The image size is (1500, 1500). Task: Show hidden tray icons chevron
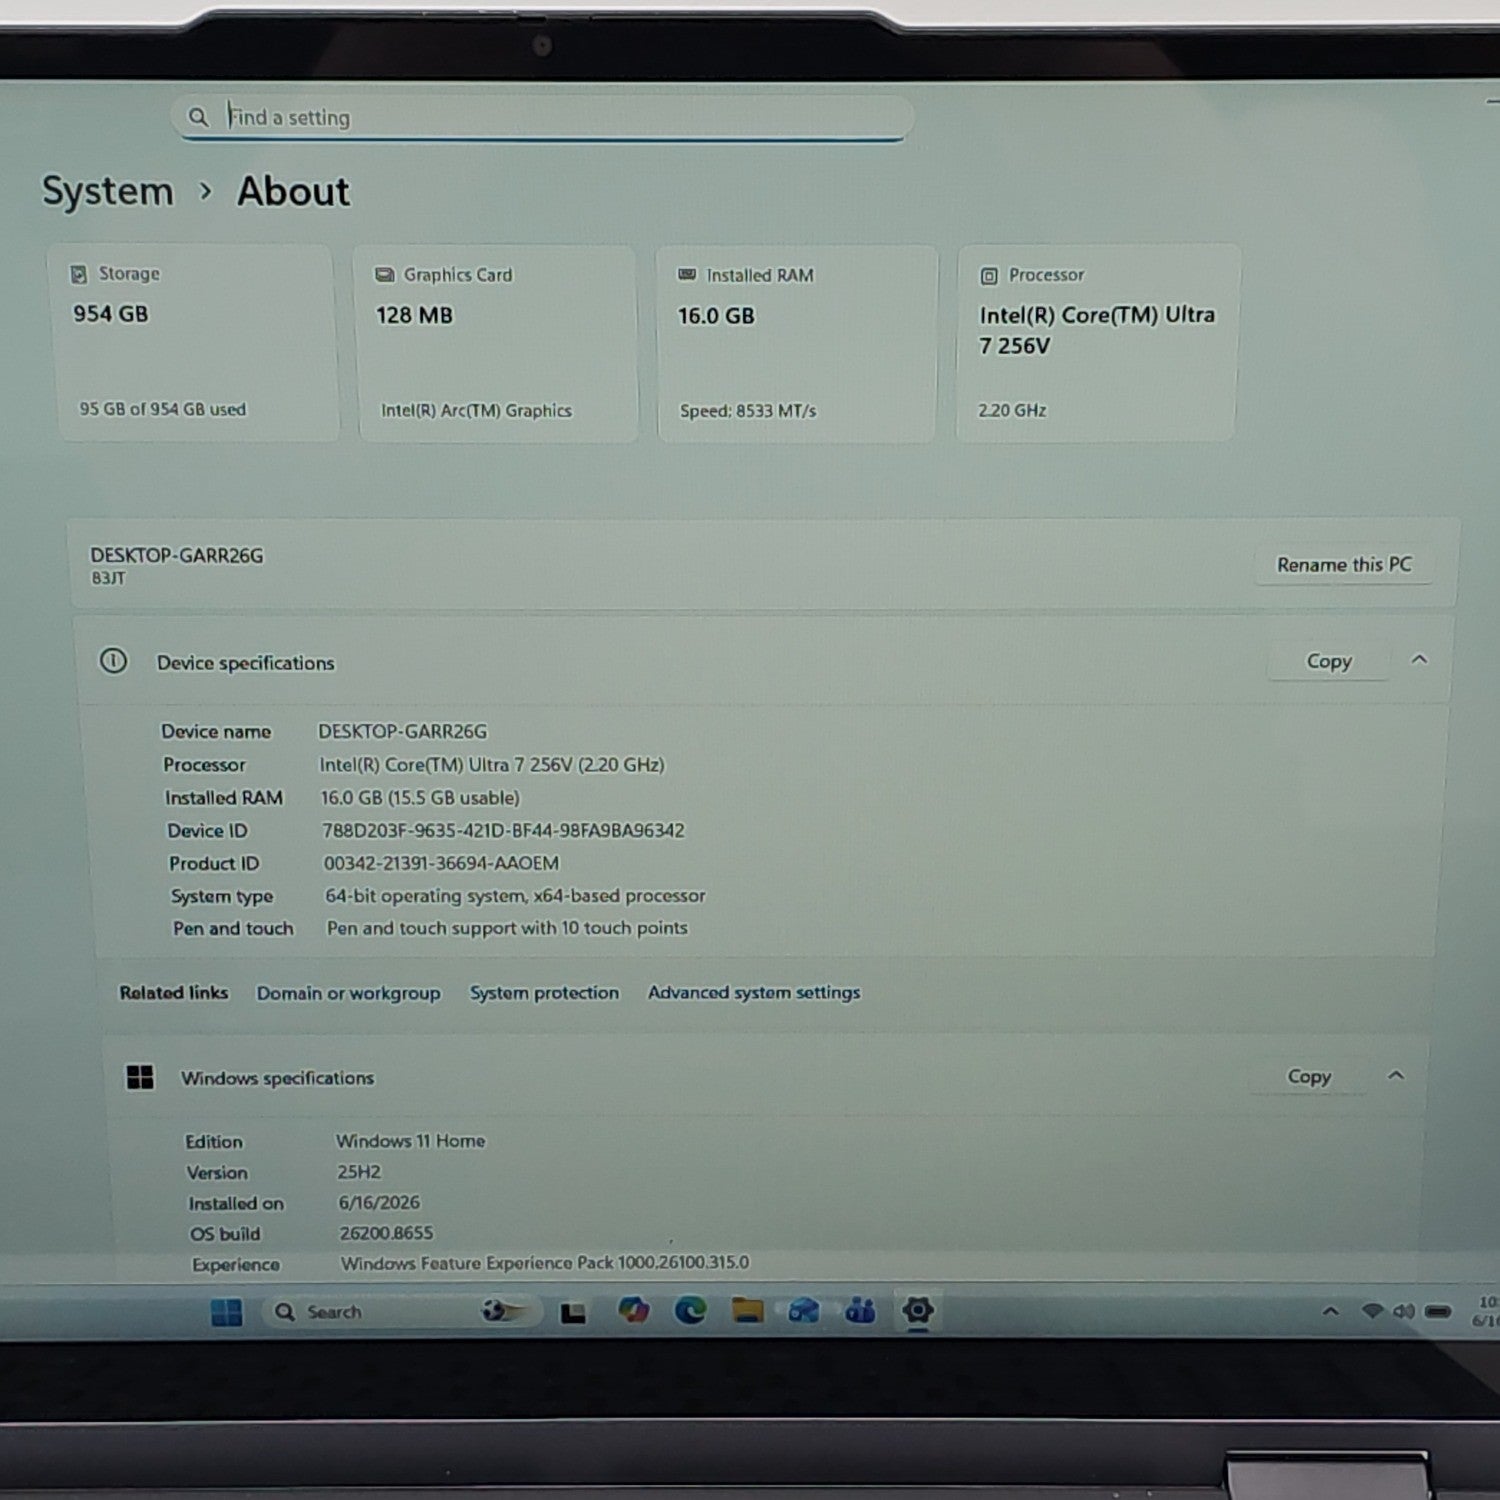pyautogui.click(x=1330, y=1311)
